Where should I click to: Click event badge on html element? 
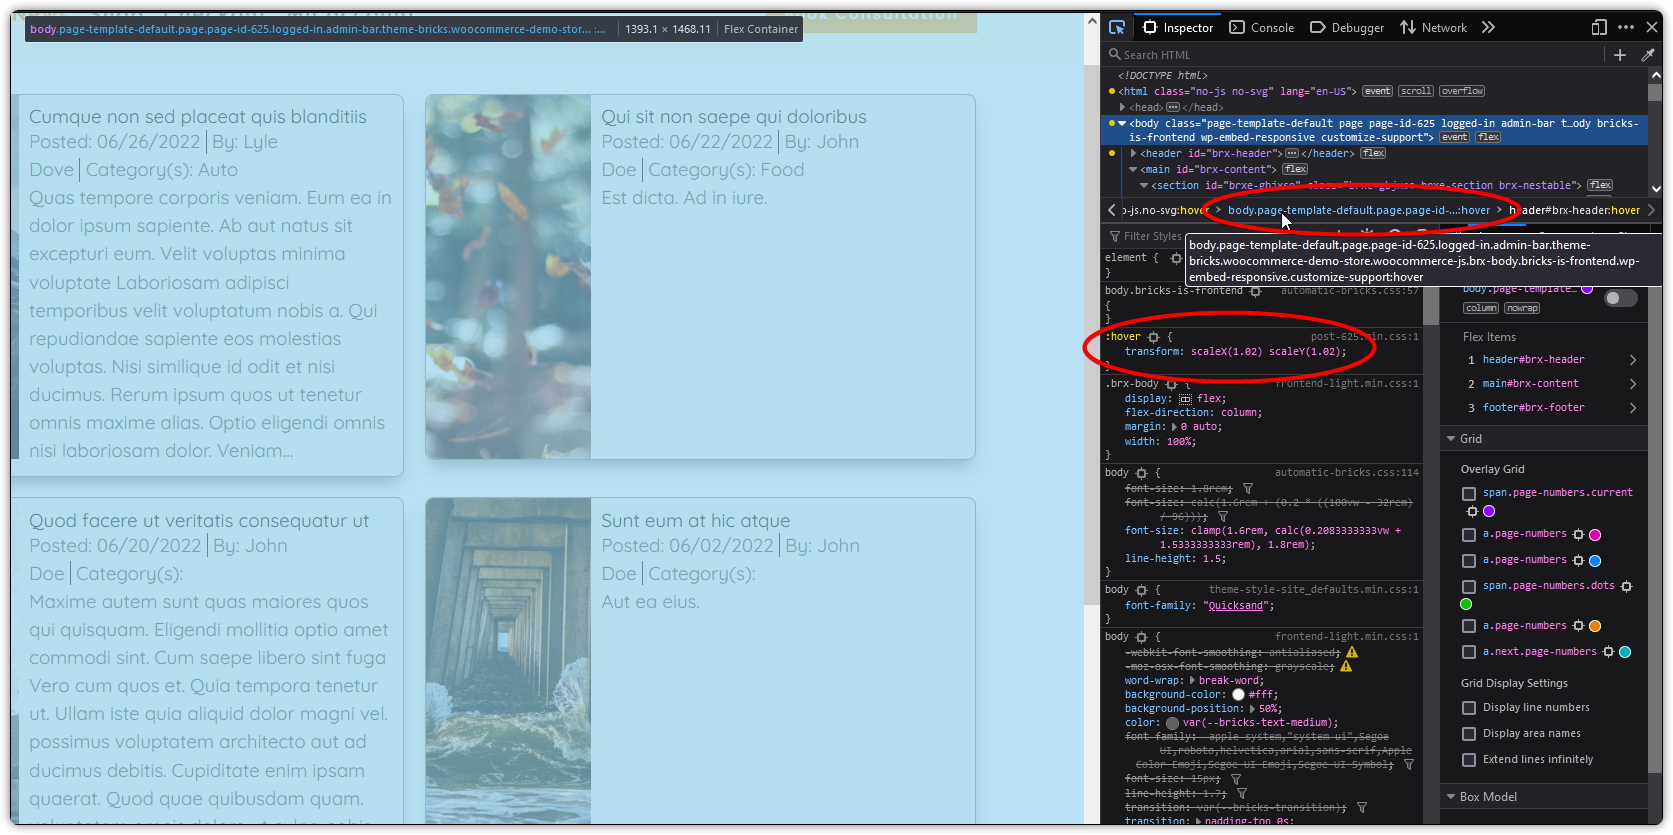click(x=1377, y=91)
